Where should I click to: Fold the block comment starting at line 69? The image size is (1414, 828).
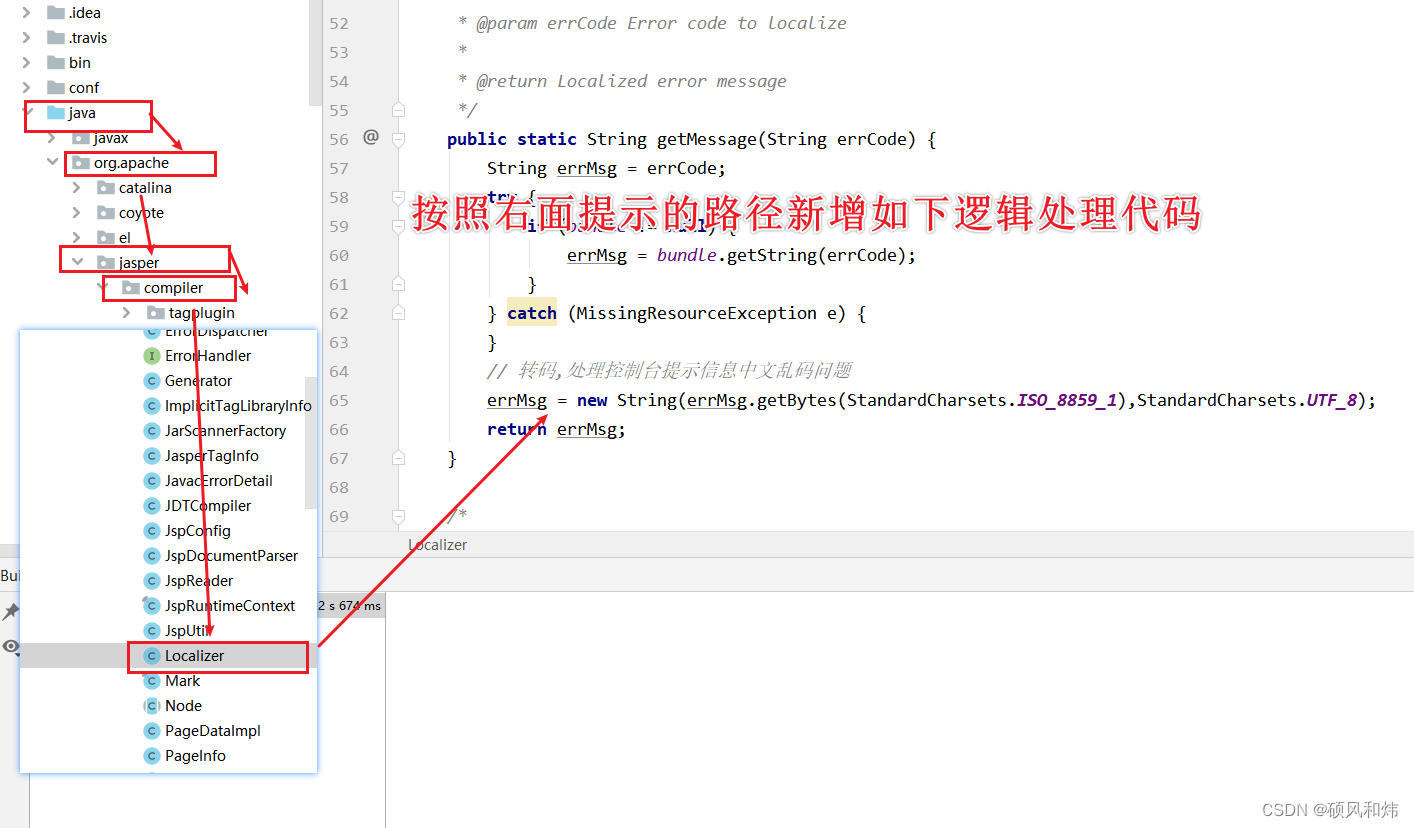(x=399, y=516)
